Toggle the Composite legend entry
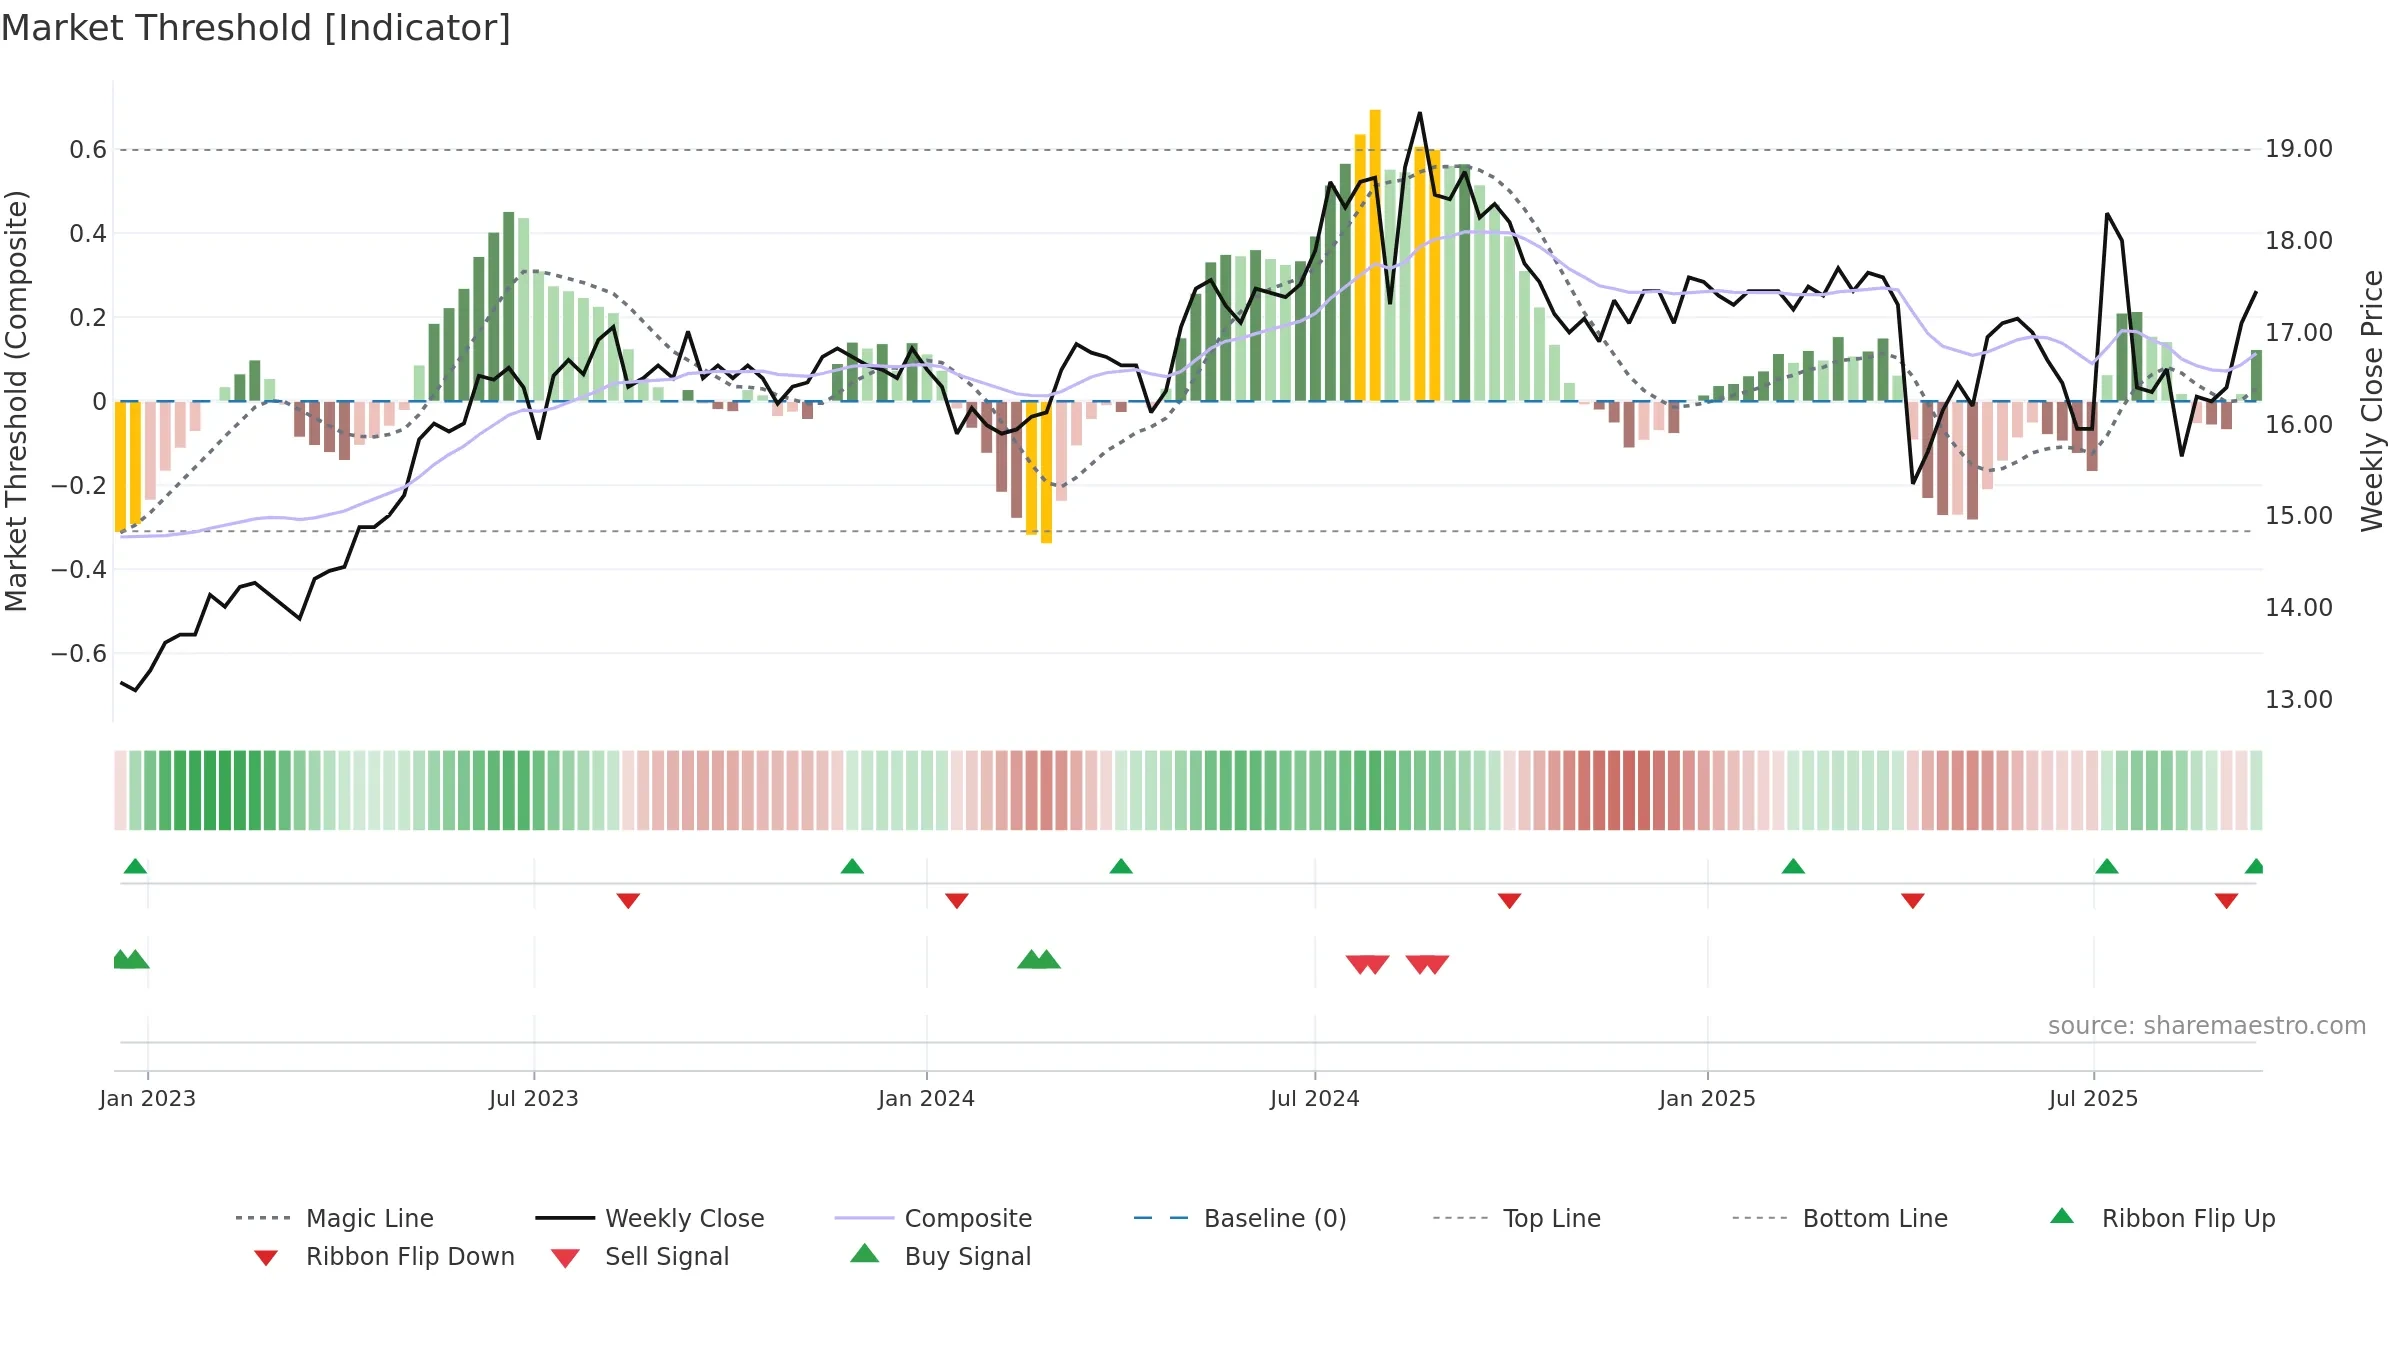This screenshot has width=2400, height=1350. click(x=933, y=1218)
